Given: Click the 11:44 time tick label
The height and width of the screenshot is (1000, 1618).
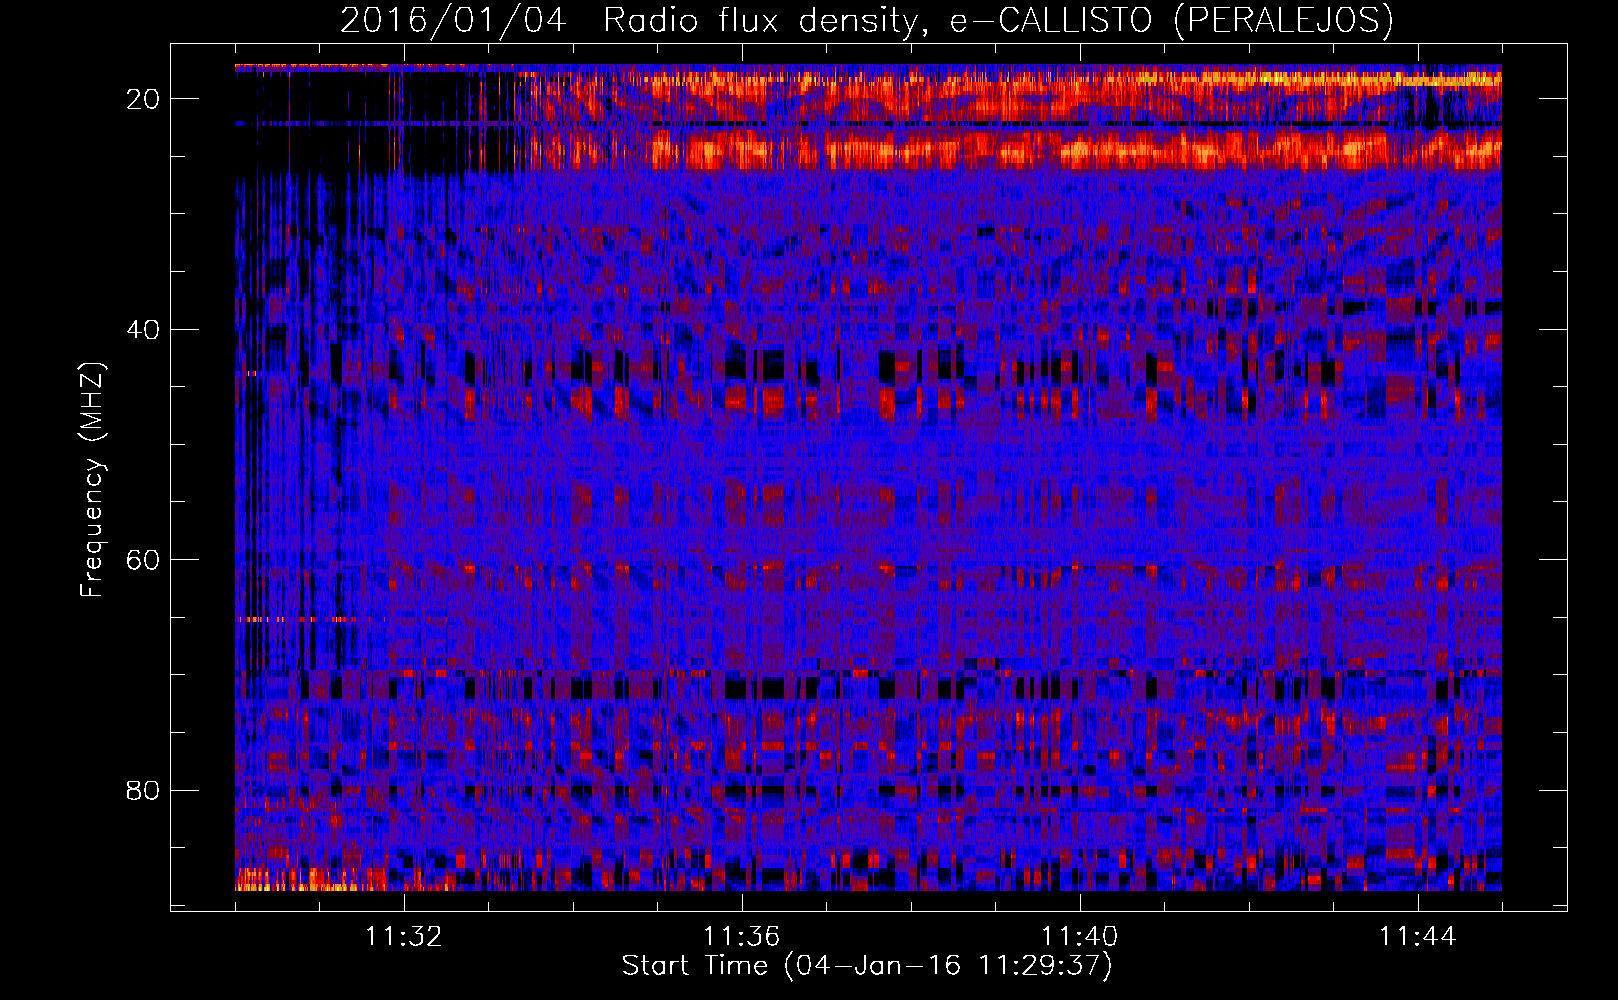Looking at the screenshot, I should [1418, 937].
